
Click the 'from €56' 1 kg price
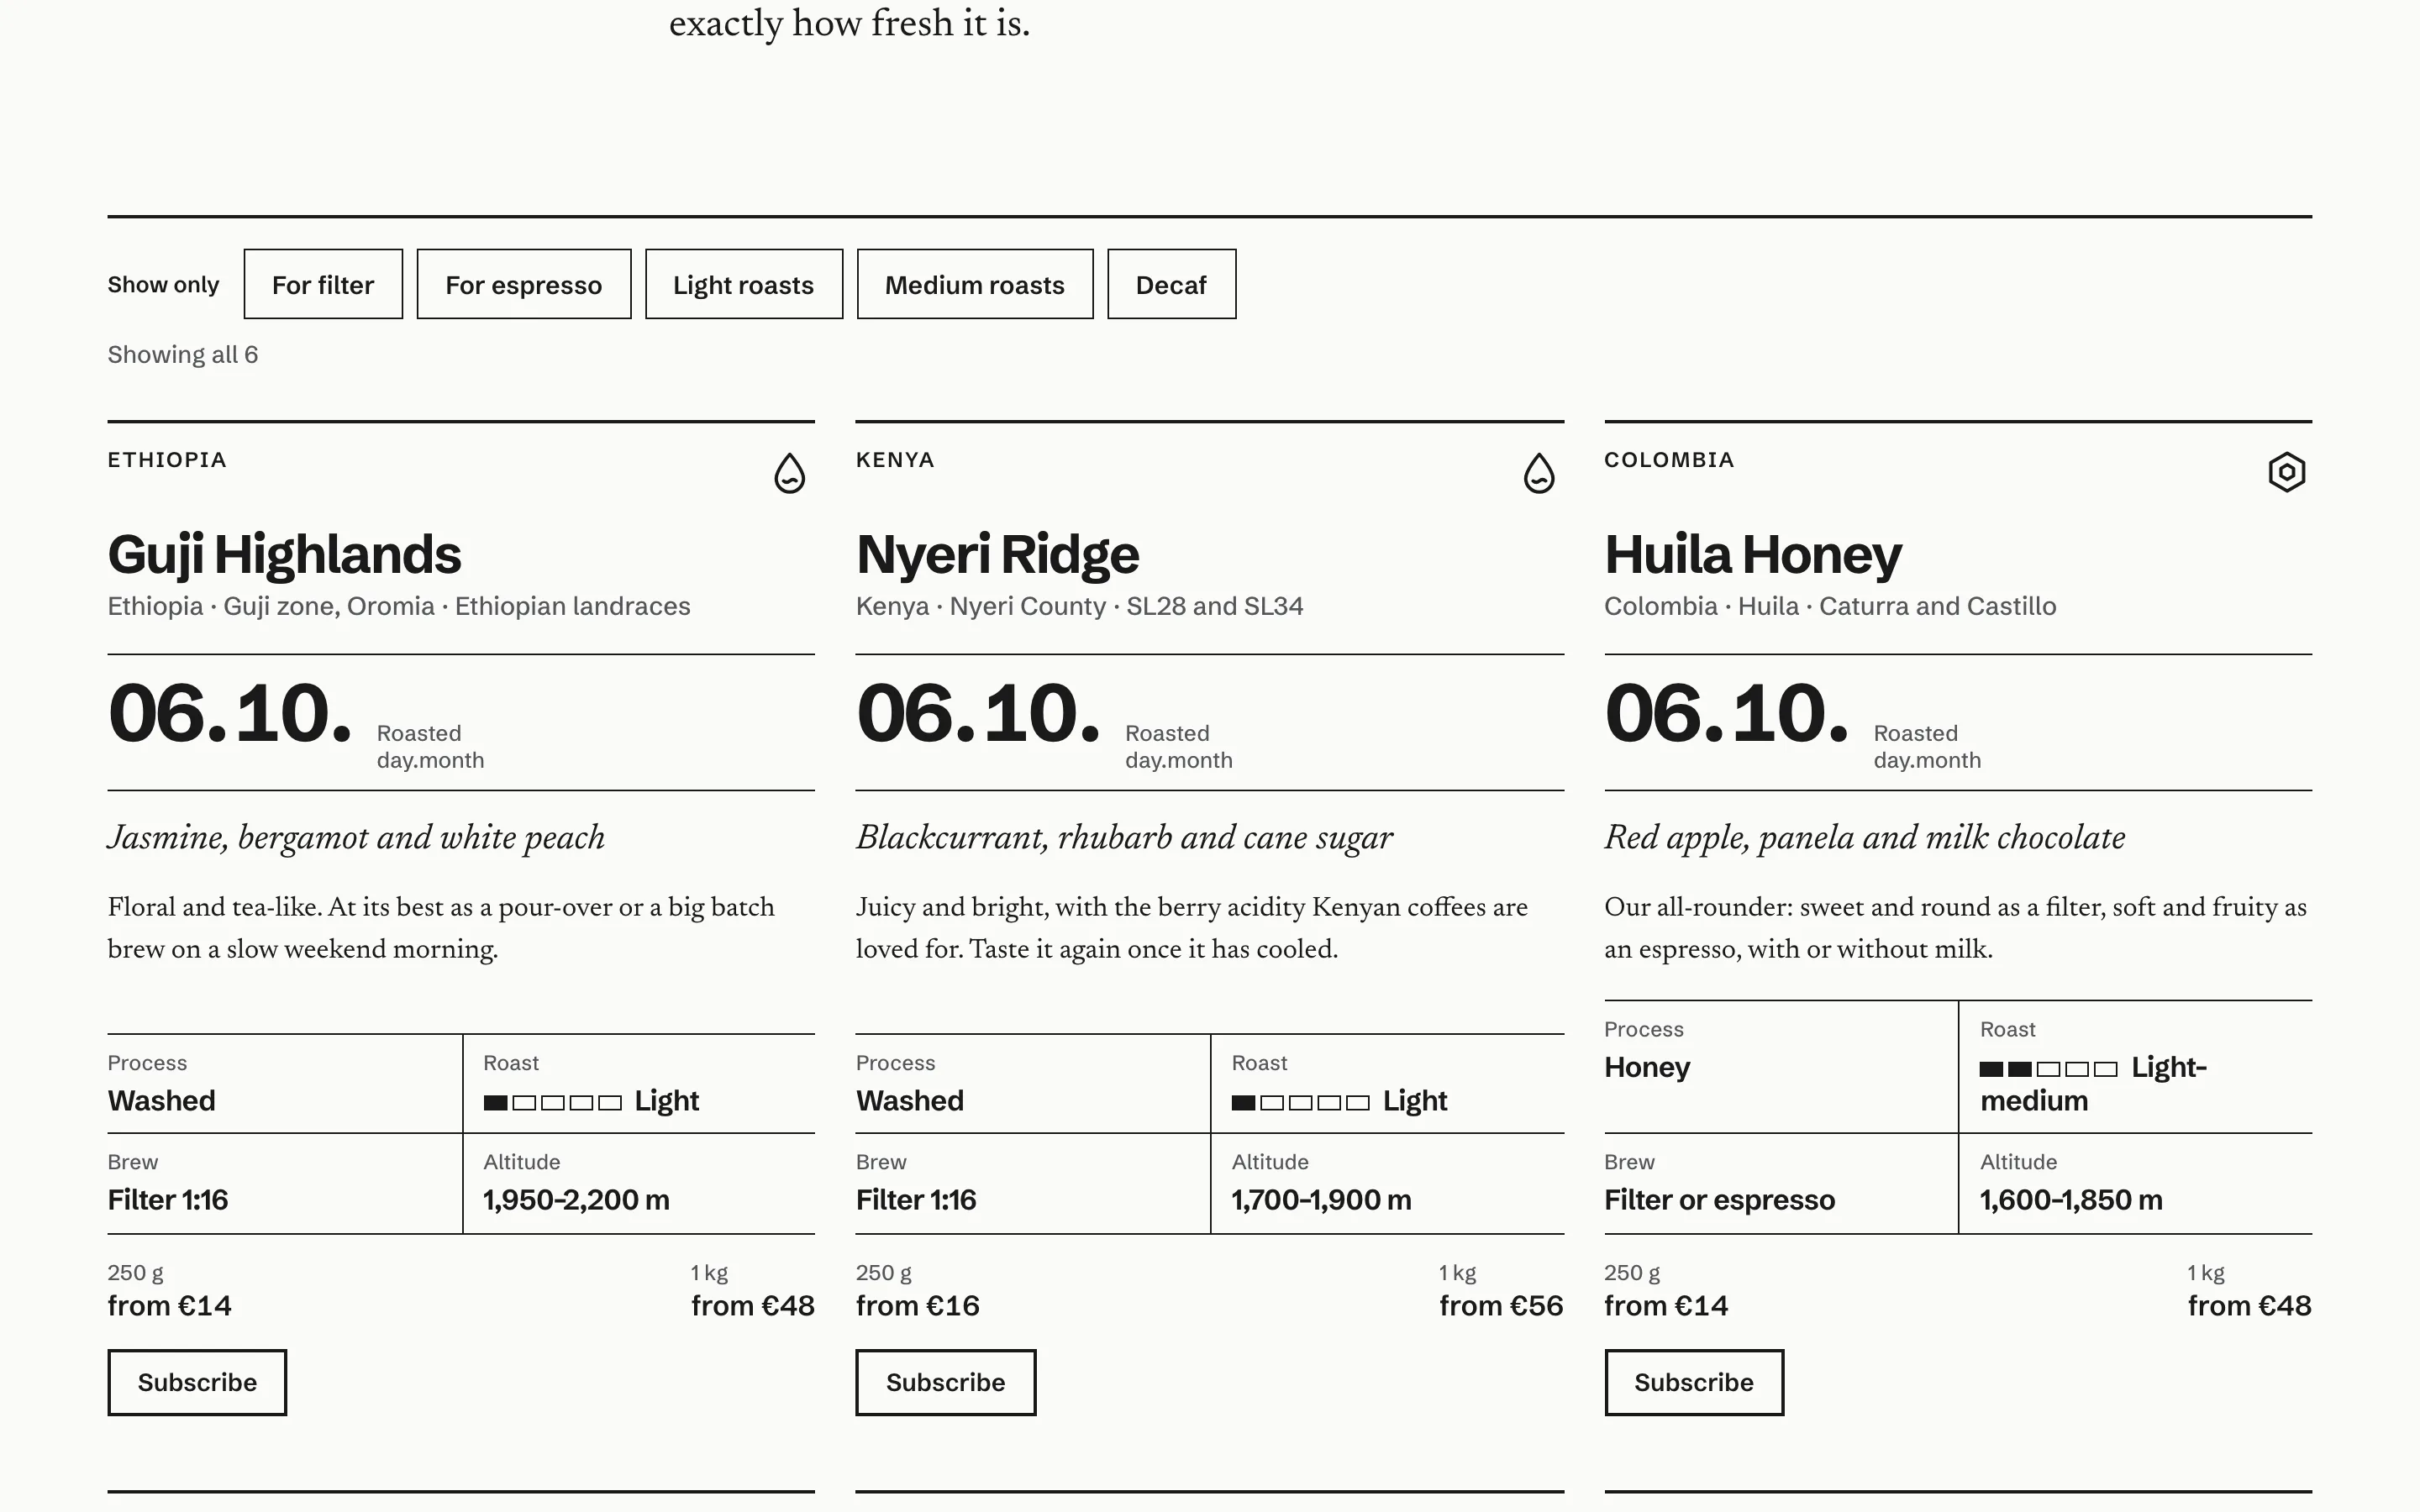pyautogui.click(x=1501, y=1306)
